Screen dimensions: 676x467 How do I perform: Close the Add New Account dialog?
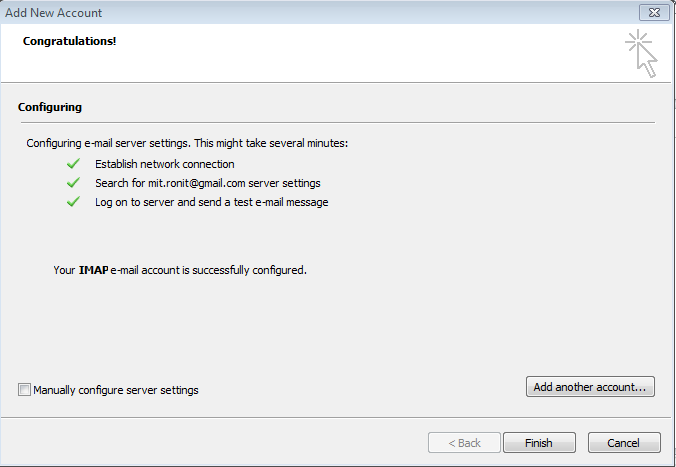654,13
